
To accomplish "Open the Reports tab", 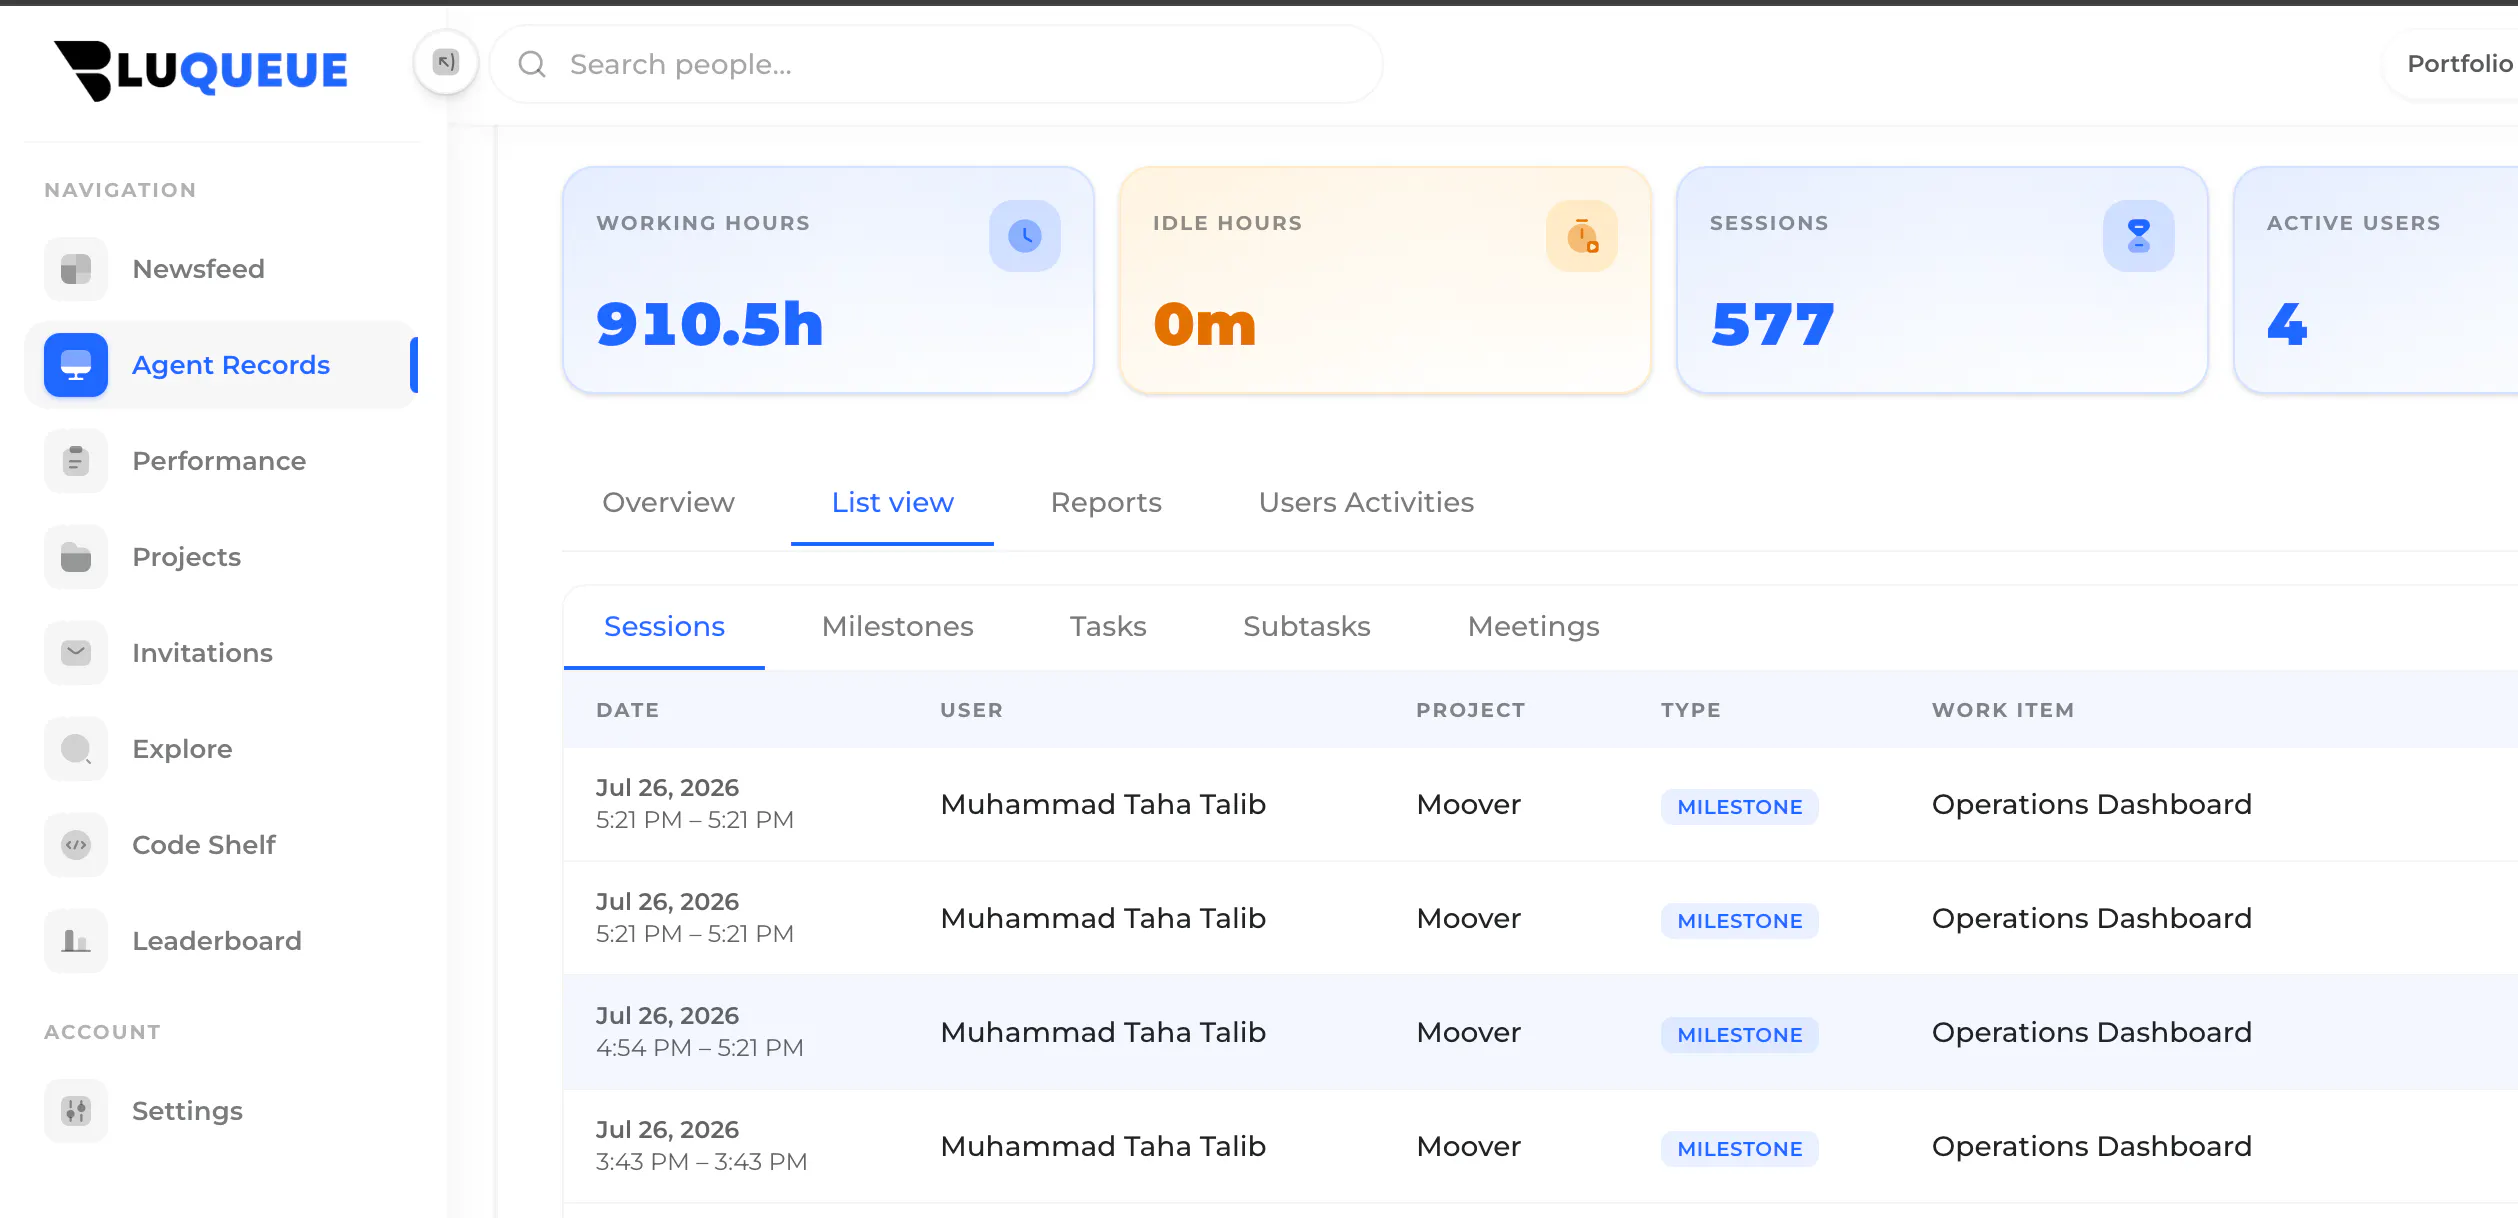I will click(1106, 502).
